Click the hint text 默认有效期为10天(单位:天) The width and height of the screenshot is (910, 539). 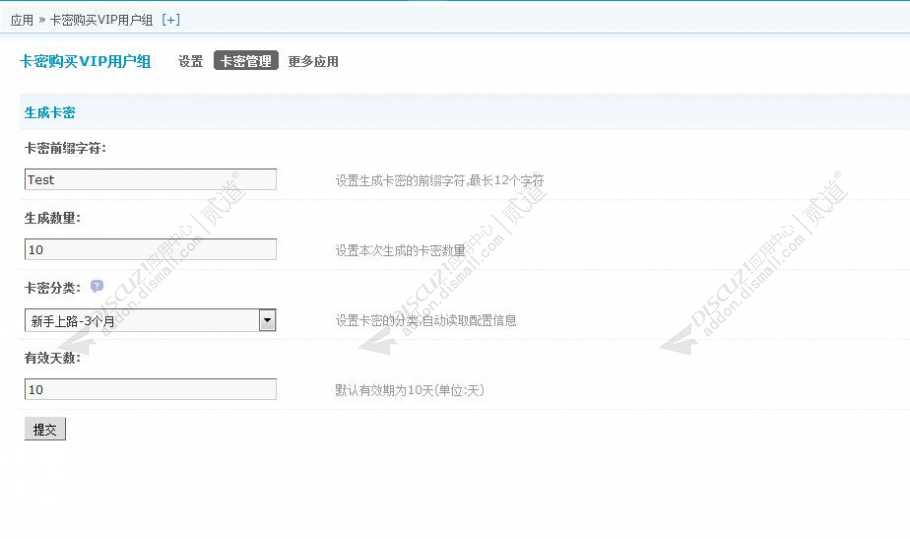[x=410, y=390]
